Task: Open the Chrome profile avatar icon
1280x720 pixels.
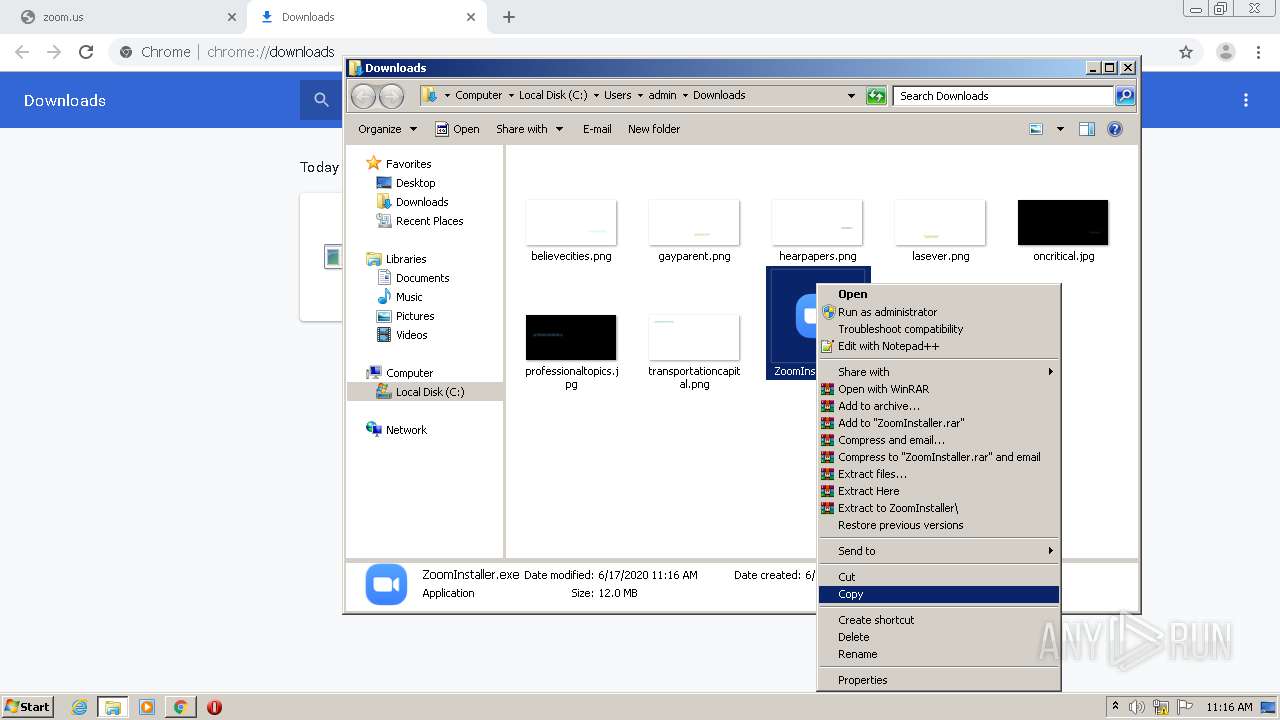Action: [1226, 52]
